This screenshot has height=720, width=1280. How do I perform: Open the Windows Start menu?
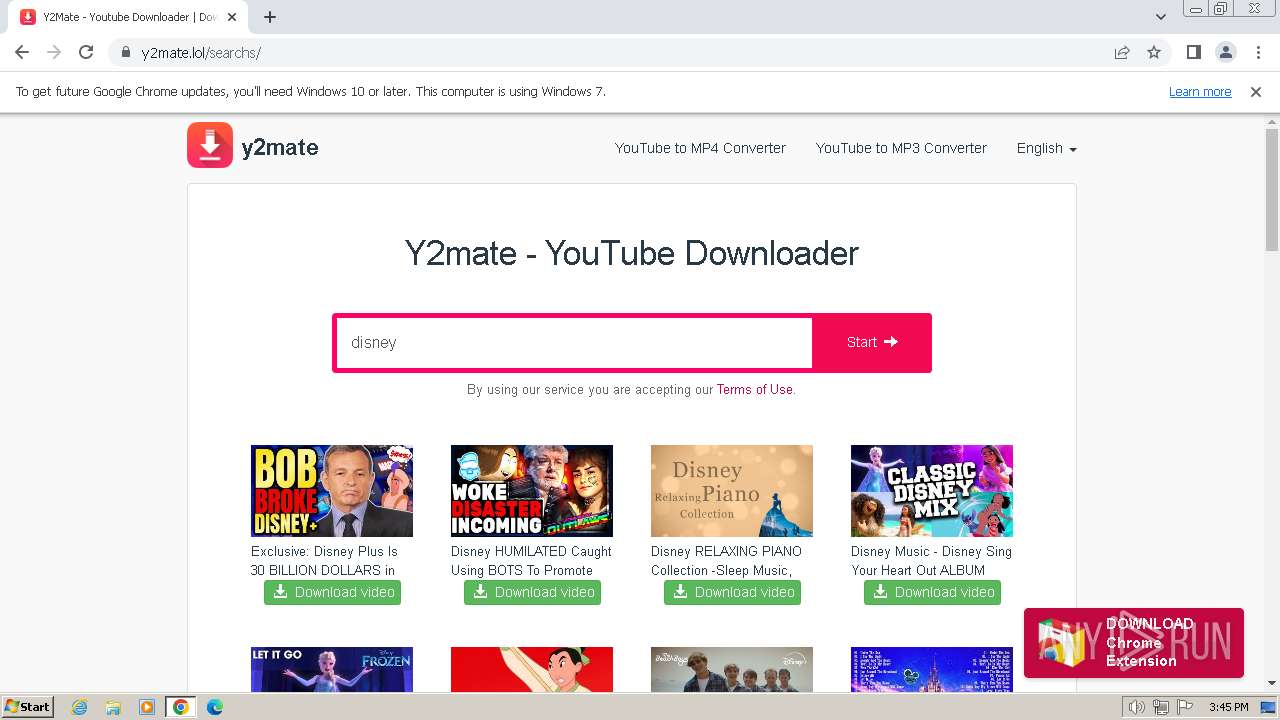[28, 707]
